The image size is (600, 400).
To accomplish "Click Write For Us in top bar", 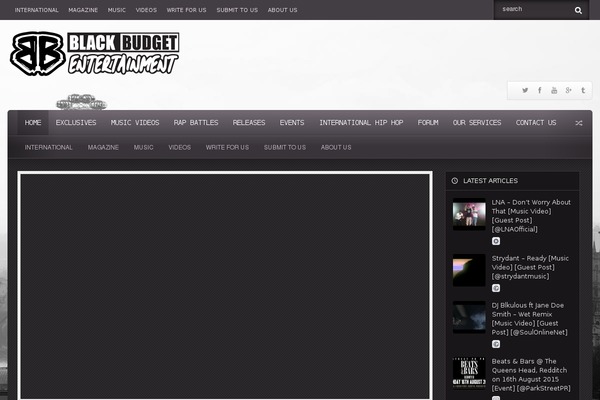I will (186, 10).
